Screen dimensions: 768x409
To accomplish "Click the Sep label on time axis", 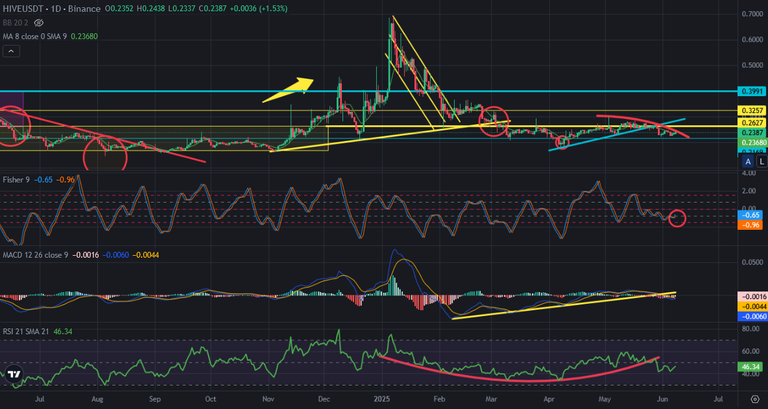I will 154,399.
